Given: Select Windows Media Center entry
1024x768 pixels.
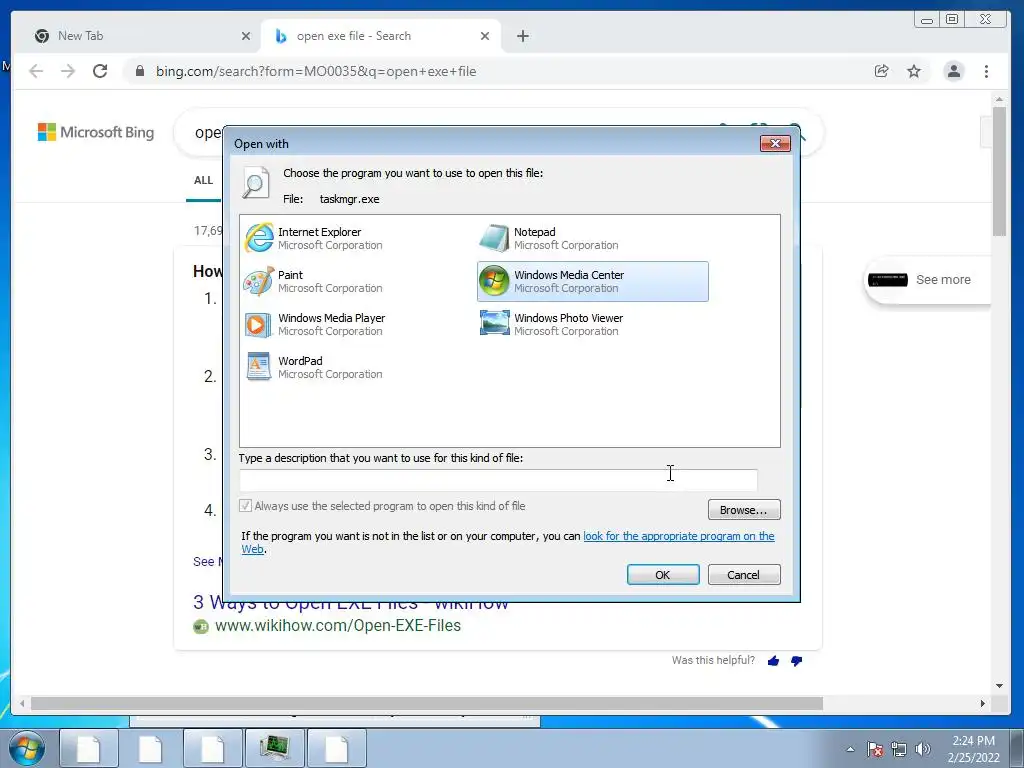Looking at the screenshot, I should coord(592,281).
